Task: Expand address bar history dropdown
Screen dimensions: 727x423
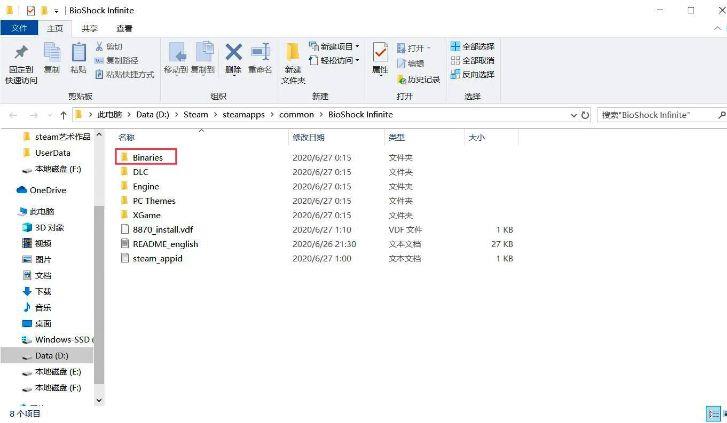Action: coord(574,115)
